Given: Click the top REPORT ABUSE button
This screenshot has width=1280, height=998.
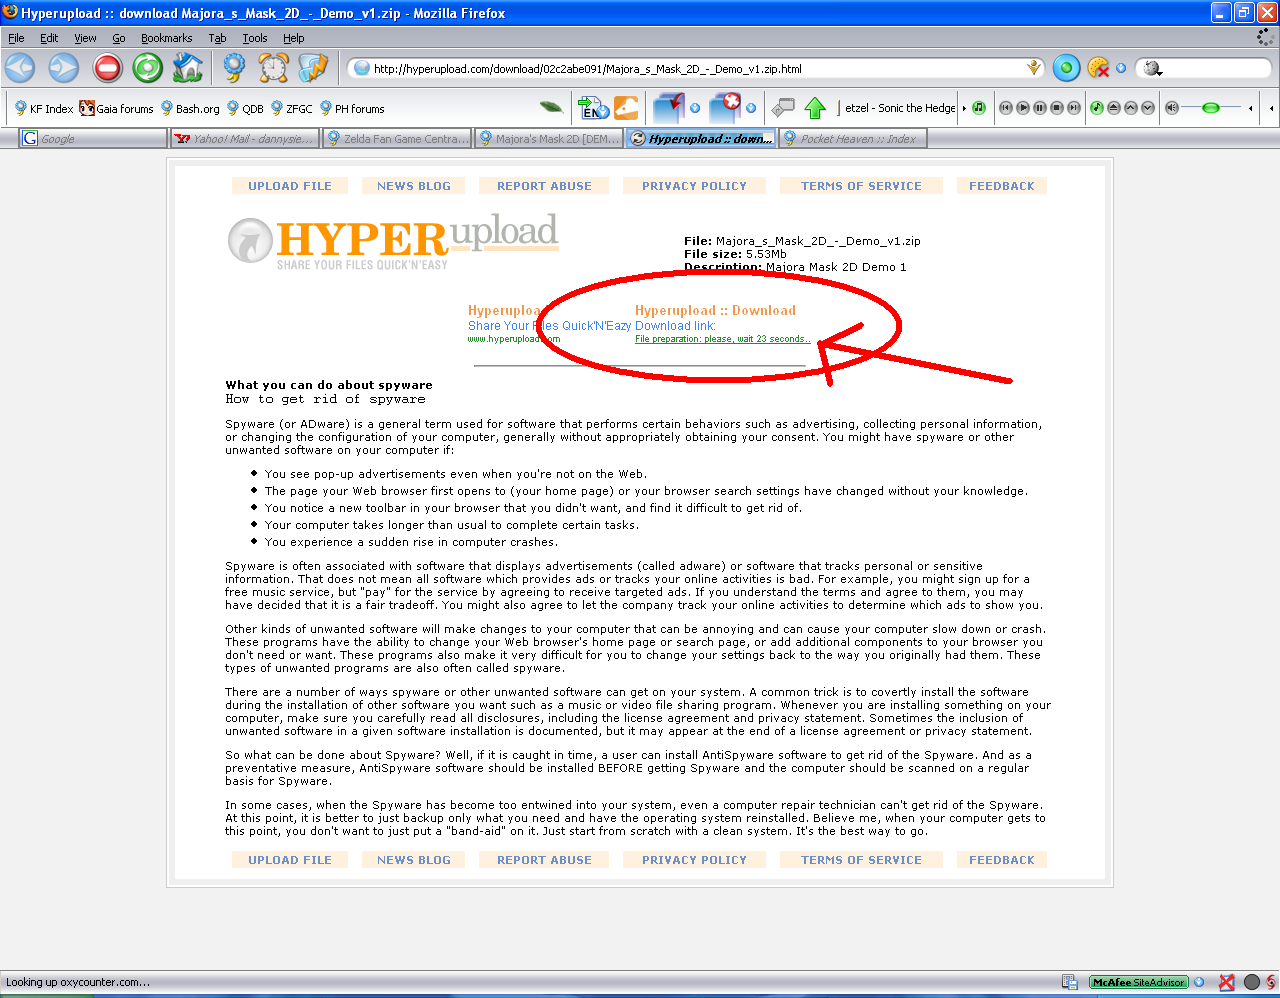Looking at the screenshot, I should (x=544, y=186).
